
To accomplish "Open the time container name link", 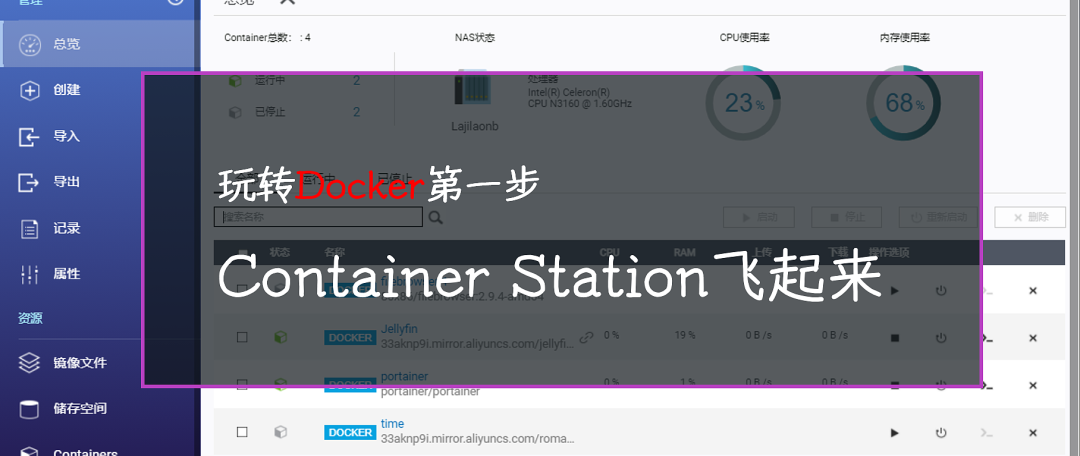I will (x=392, y=424).
